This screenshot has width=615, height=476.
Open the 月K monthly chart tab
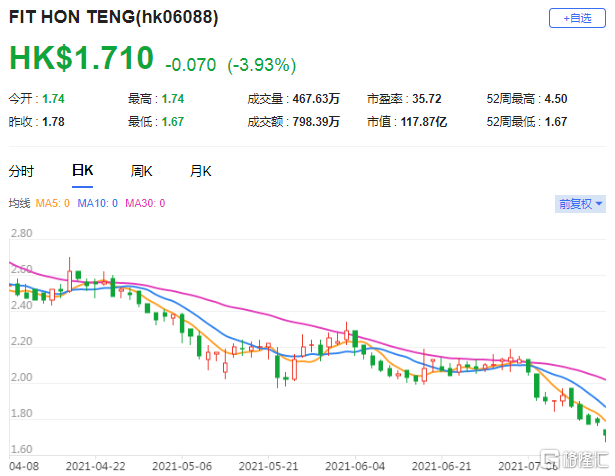[x=200, y=171]
